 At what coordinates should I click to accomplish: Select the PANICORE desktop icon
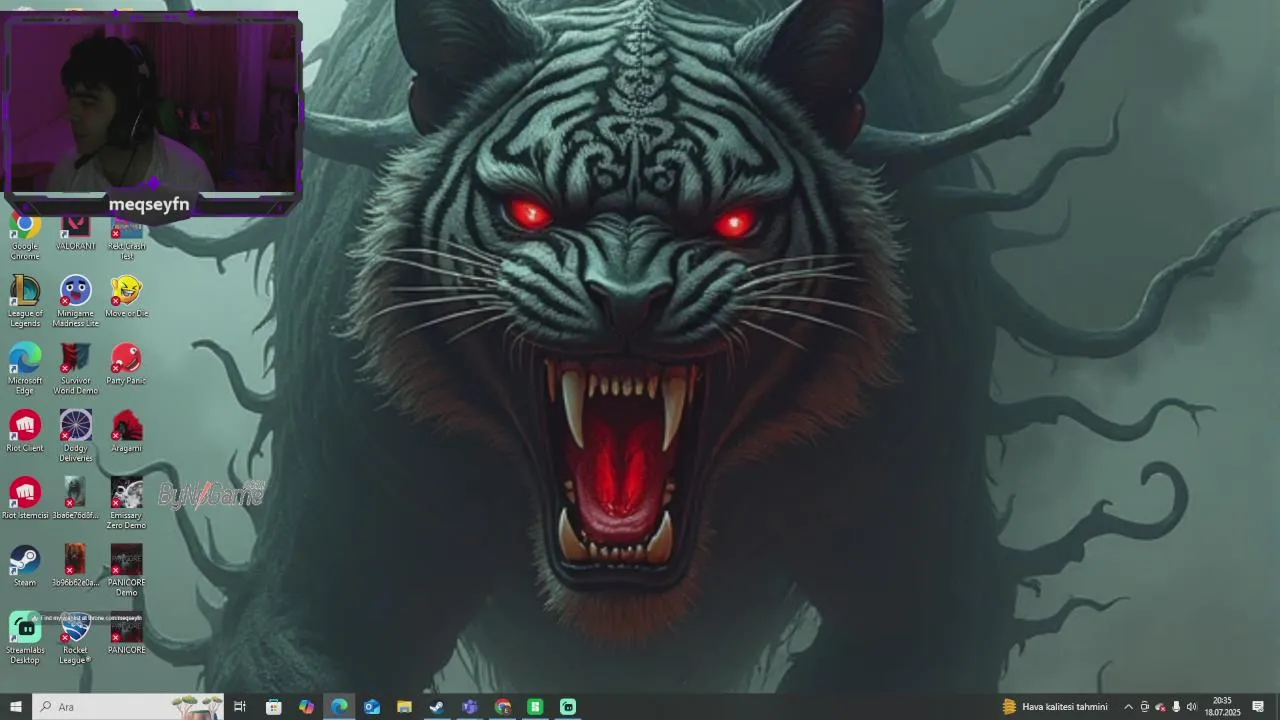click(x=127, y=633)
